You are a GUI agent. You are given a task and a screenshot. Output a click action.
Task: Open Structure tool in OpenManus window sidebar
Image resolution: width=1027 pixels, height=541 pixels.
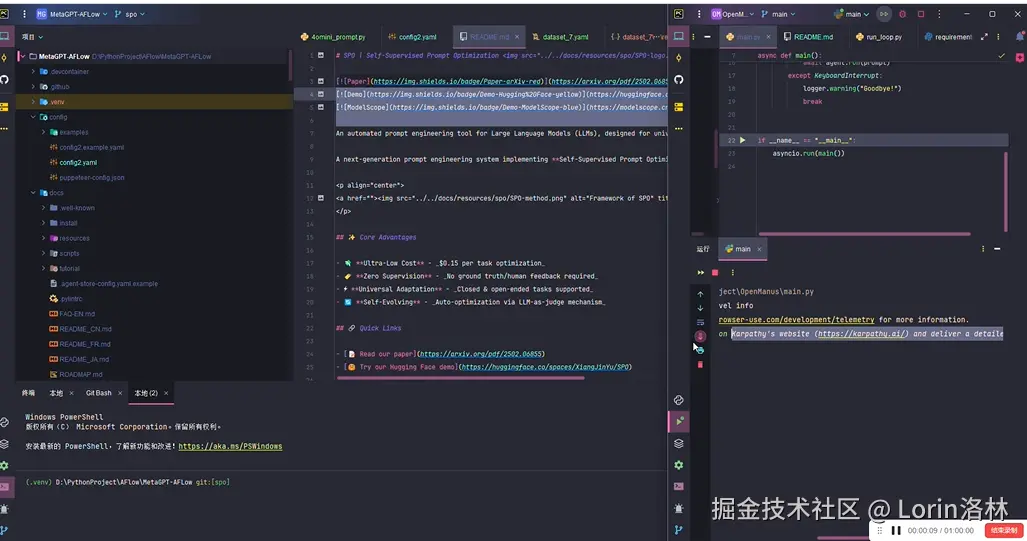click(679, 106)
